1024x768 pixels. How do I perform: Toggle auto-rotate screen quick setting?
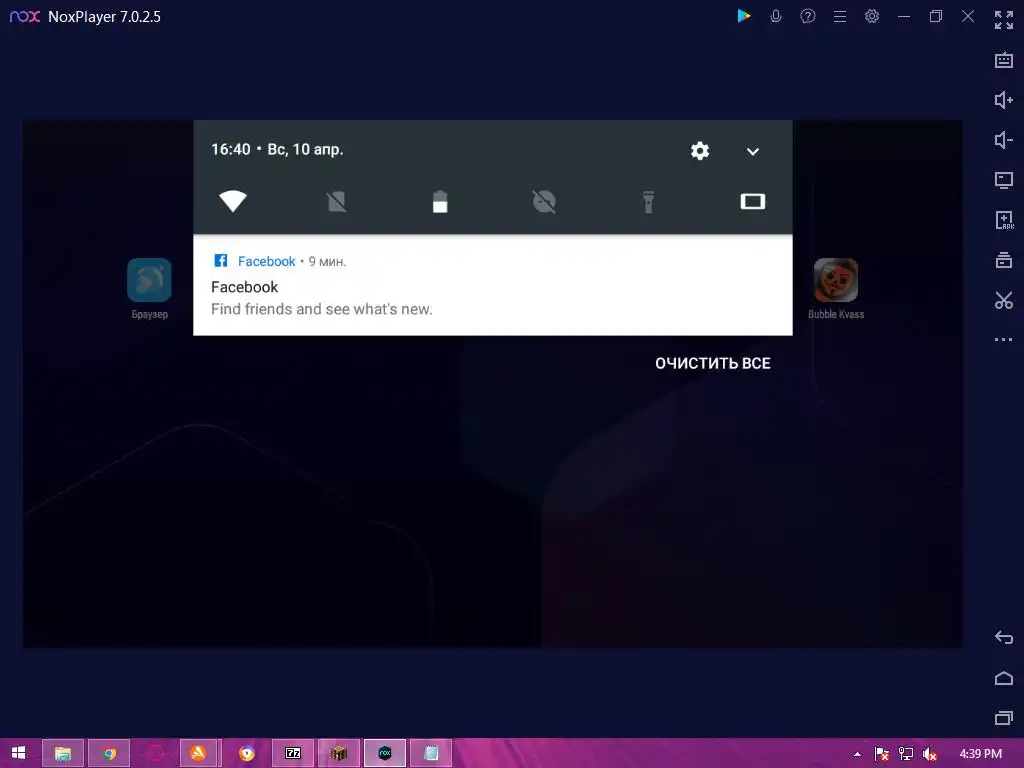pos(752,201)
